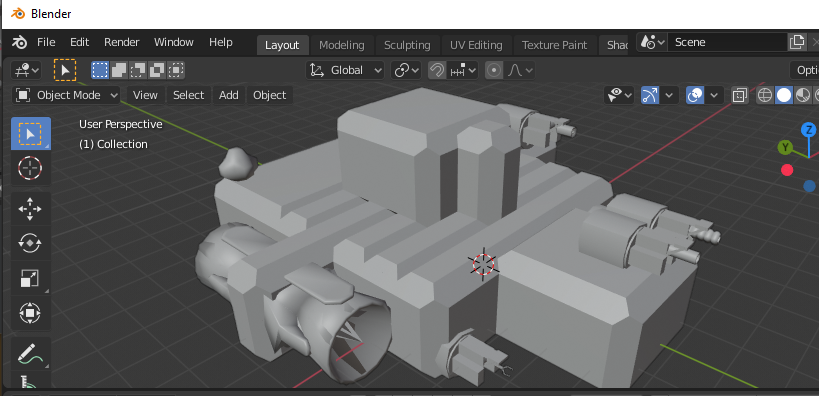Toggle X-ray view button
Viewport: 819px width, 396px height.
pyautogui.click(x=739, y=95)
